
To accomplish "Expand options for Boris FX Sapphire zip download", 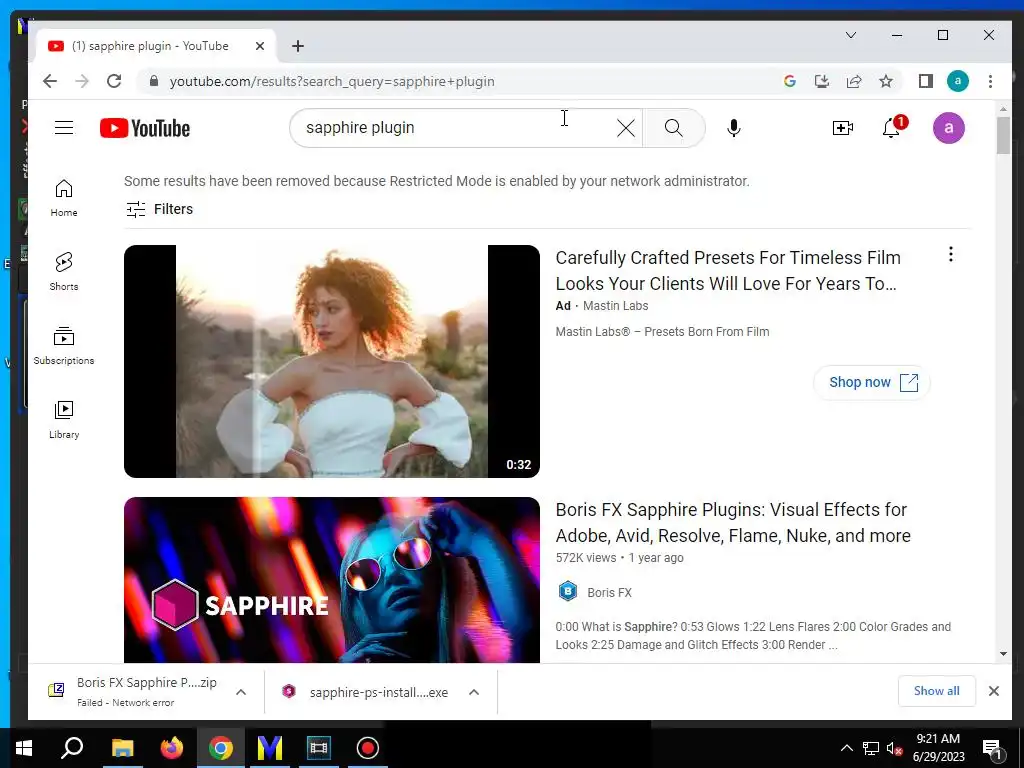I will click(241, 692).
